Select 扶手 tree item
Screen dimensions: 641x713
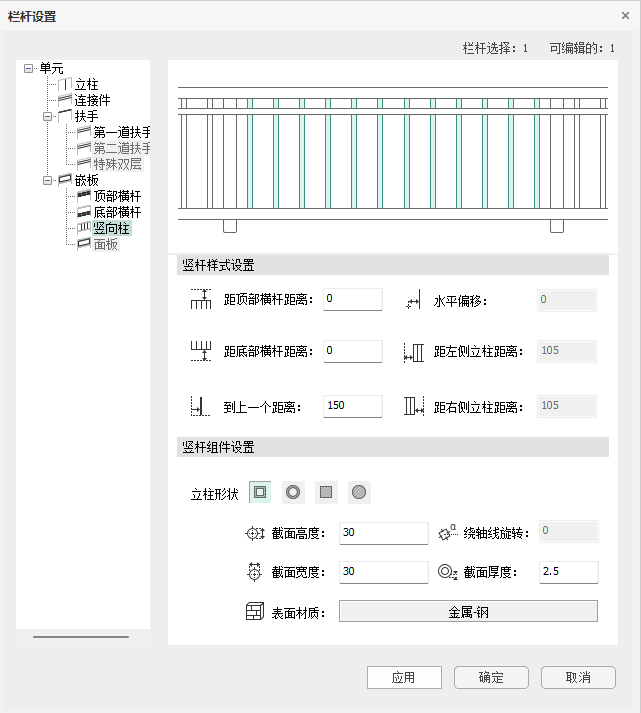pos(86,116)
